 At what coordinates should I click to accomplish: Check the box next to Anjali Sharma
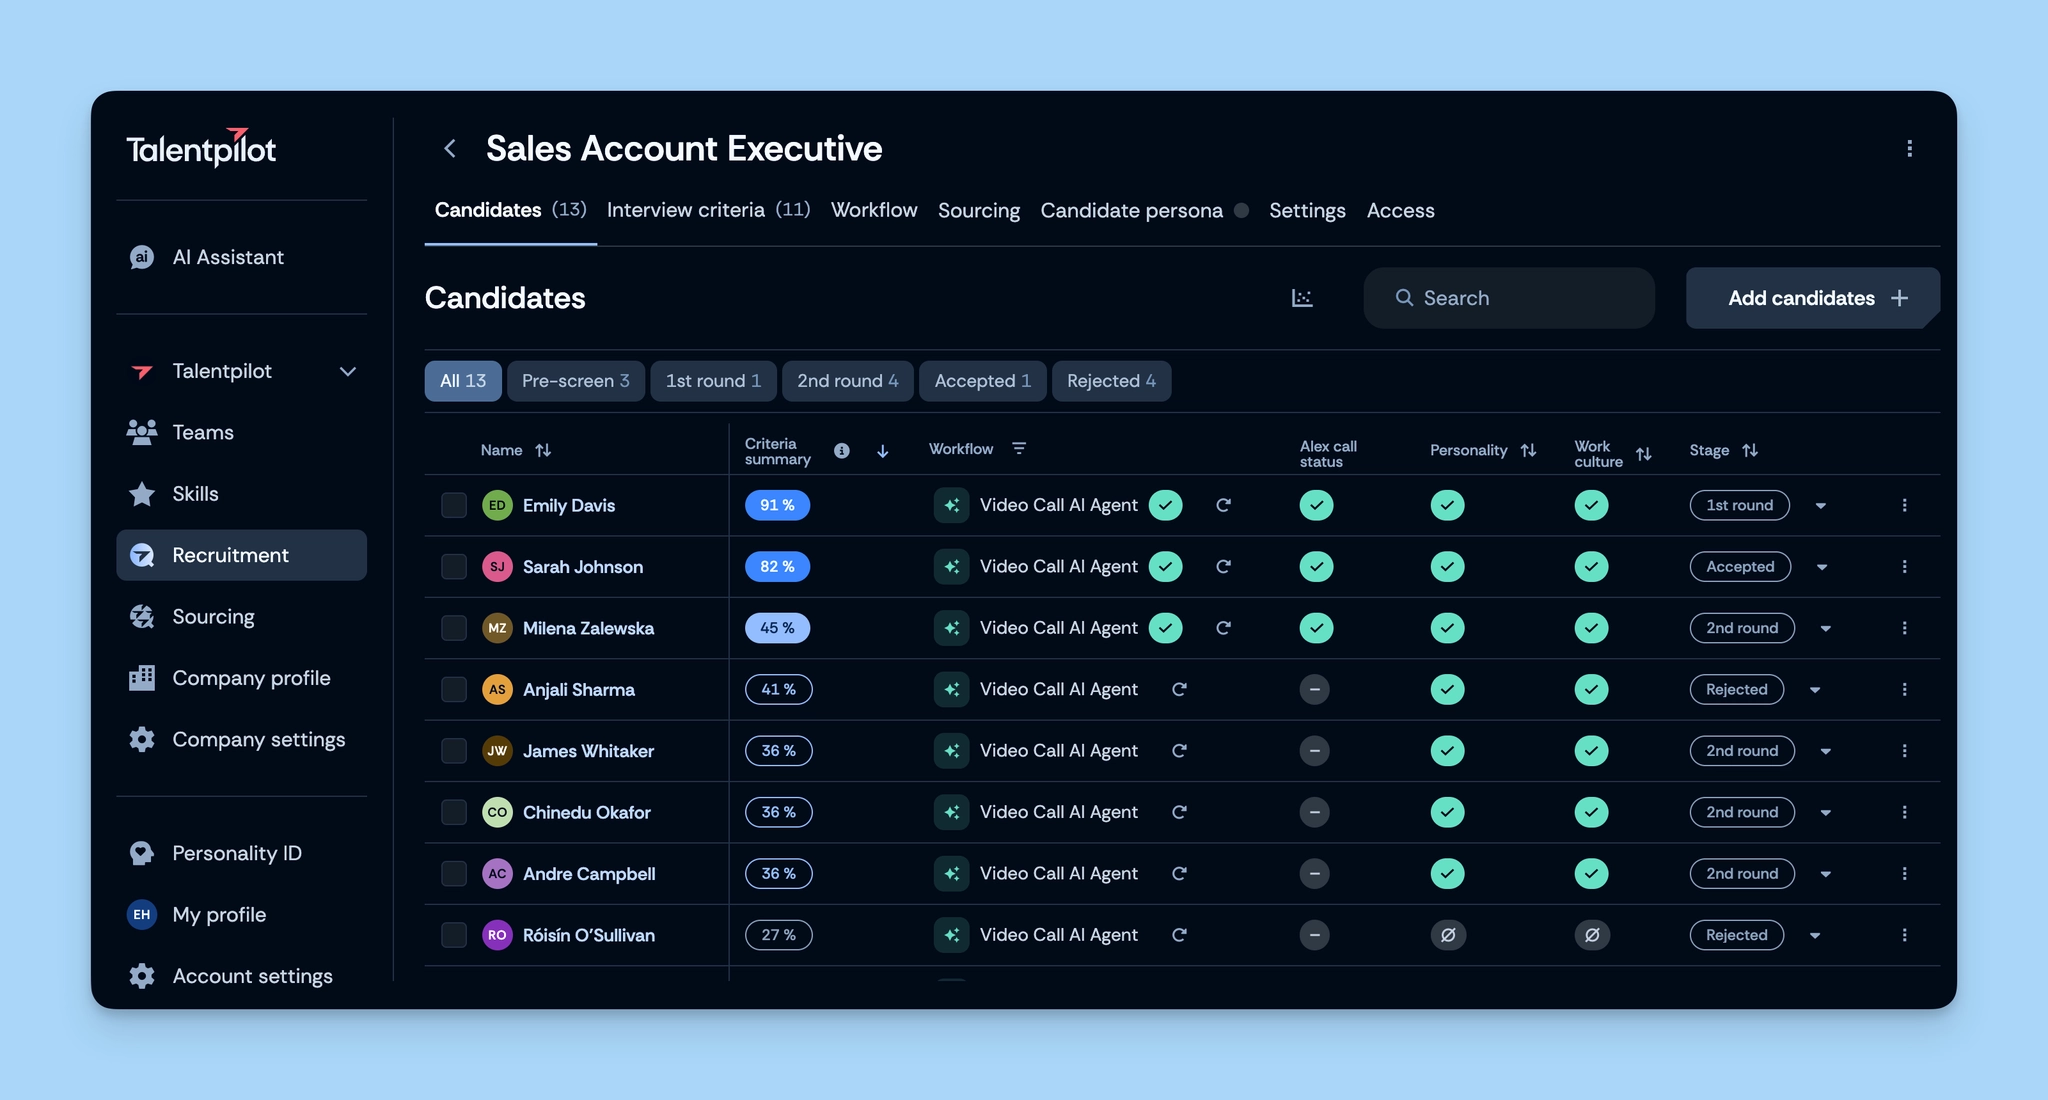point(454,690)
